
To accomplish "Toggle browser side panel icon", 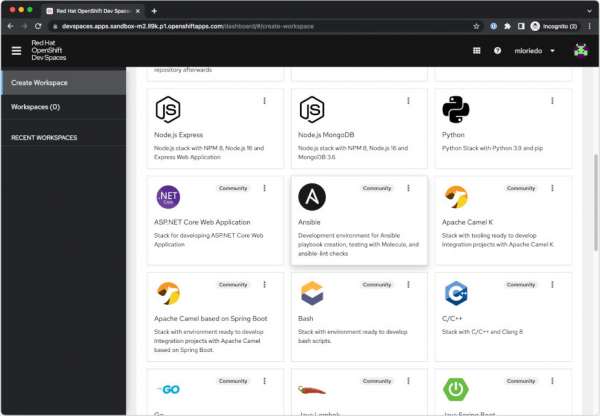I will pos(521,26).
